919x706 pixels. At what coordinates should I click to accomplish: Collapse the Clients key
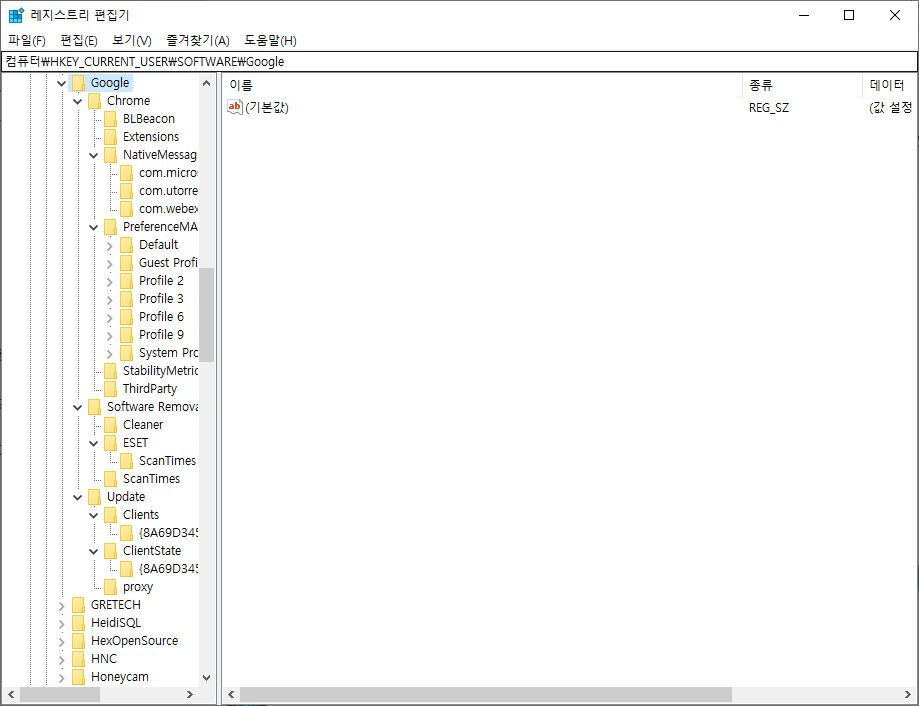click(93, 516)
